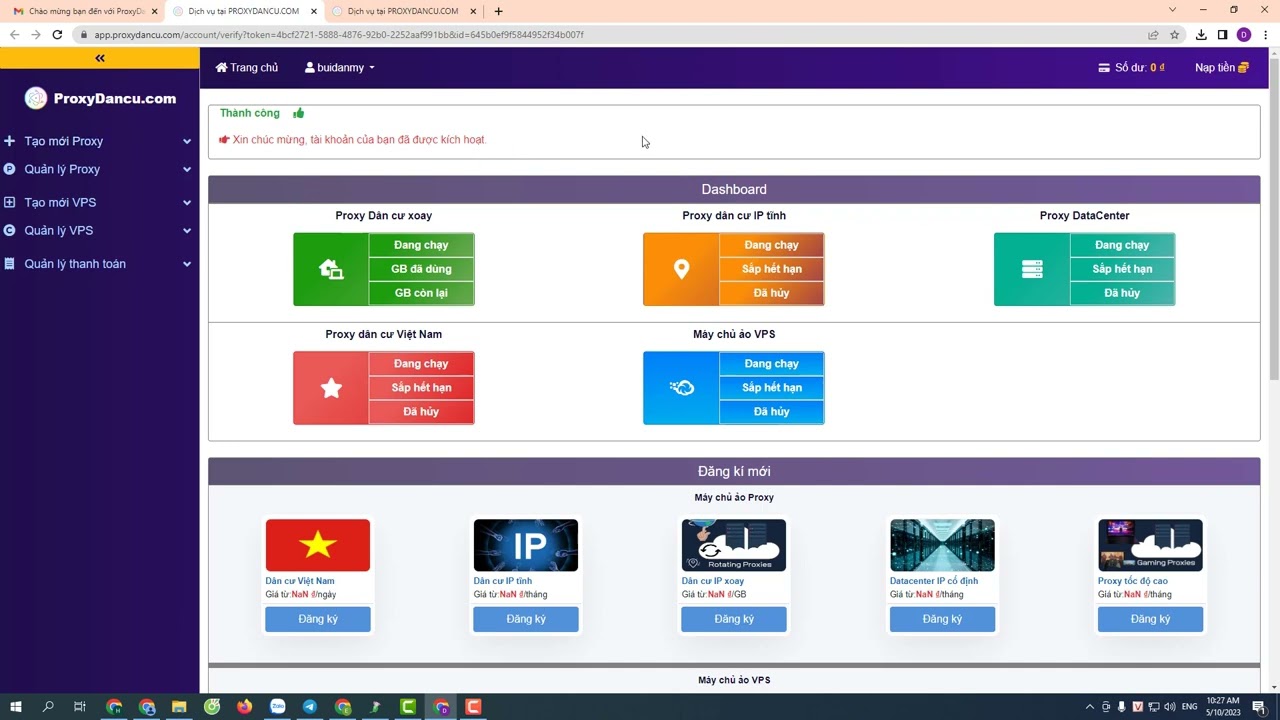This screenshot has height=720, width=1280.
Task: Open Đang chạy under Proxy dân cư IP tĩnh
Action: coord(771,245)
